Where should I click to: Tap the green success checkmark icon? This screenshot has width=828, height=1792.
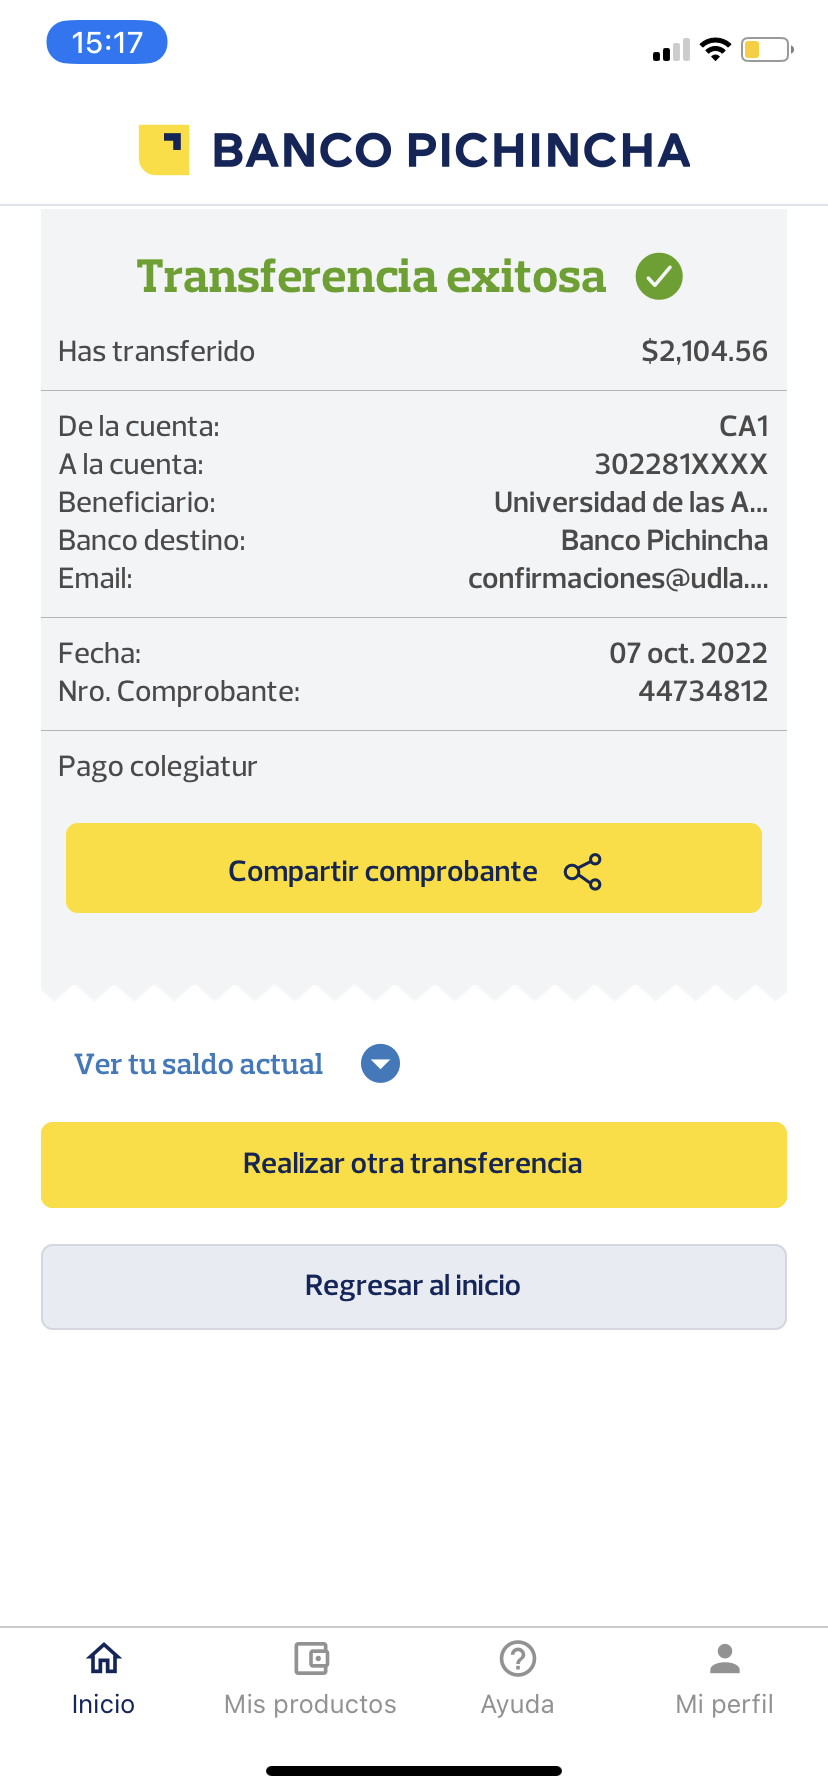pos(659,276)
